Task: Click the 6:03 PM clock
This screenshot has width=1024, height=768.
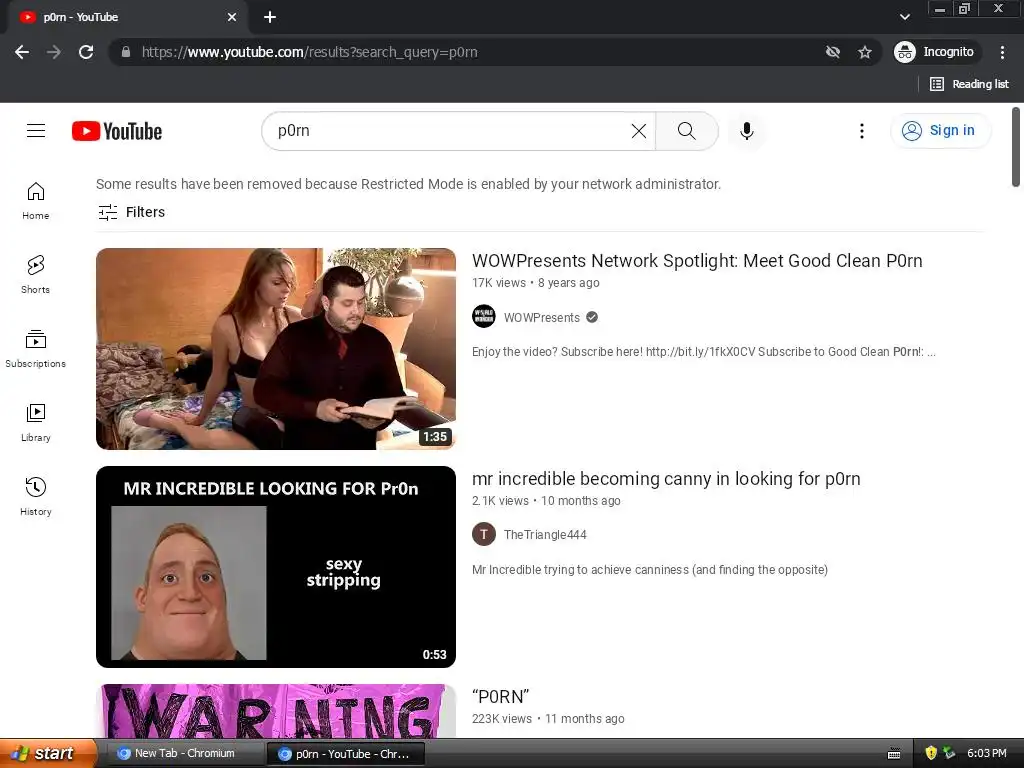Action: 986,753
